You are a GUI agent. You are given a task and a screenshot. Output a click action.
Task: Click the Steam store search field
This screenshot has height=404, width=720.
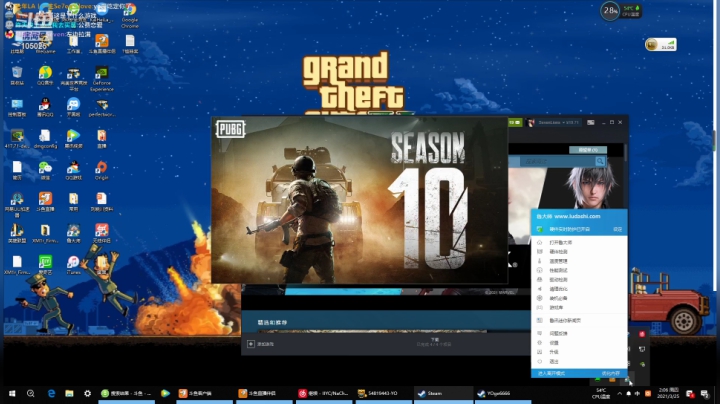[557, 161]
